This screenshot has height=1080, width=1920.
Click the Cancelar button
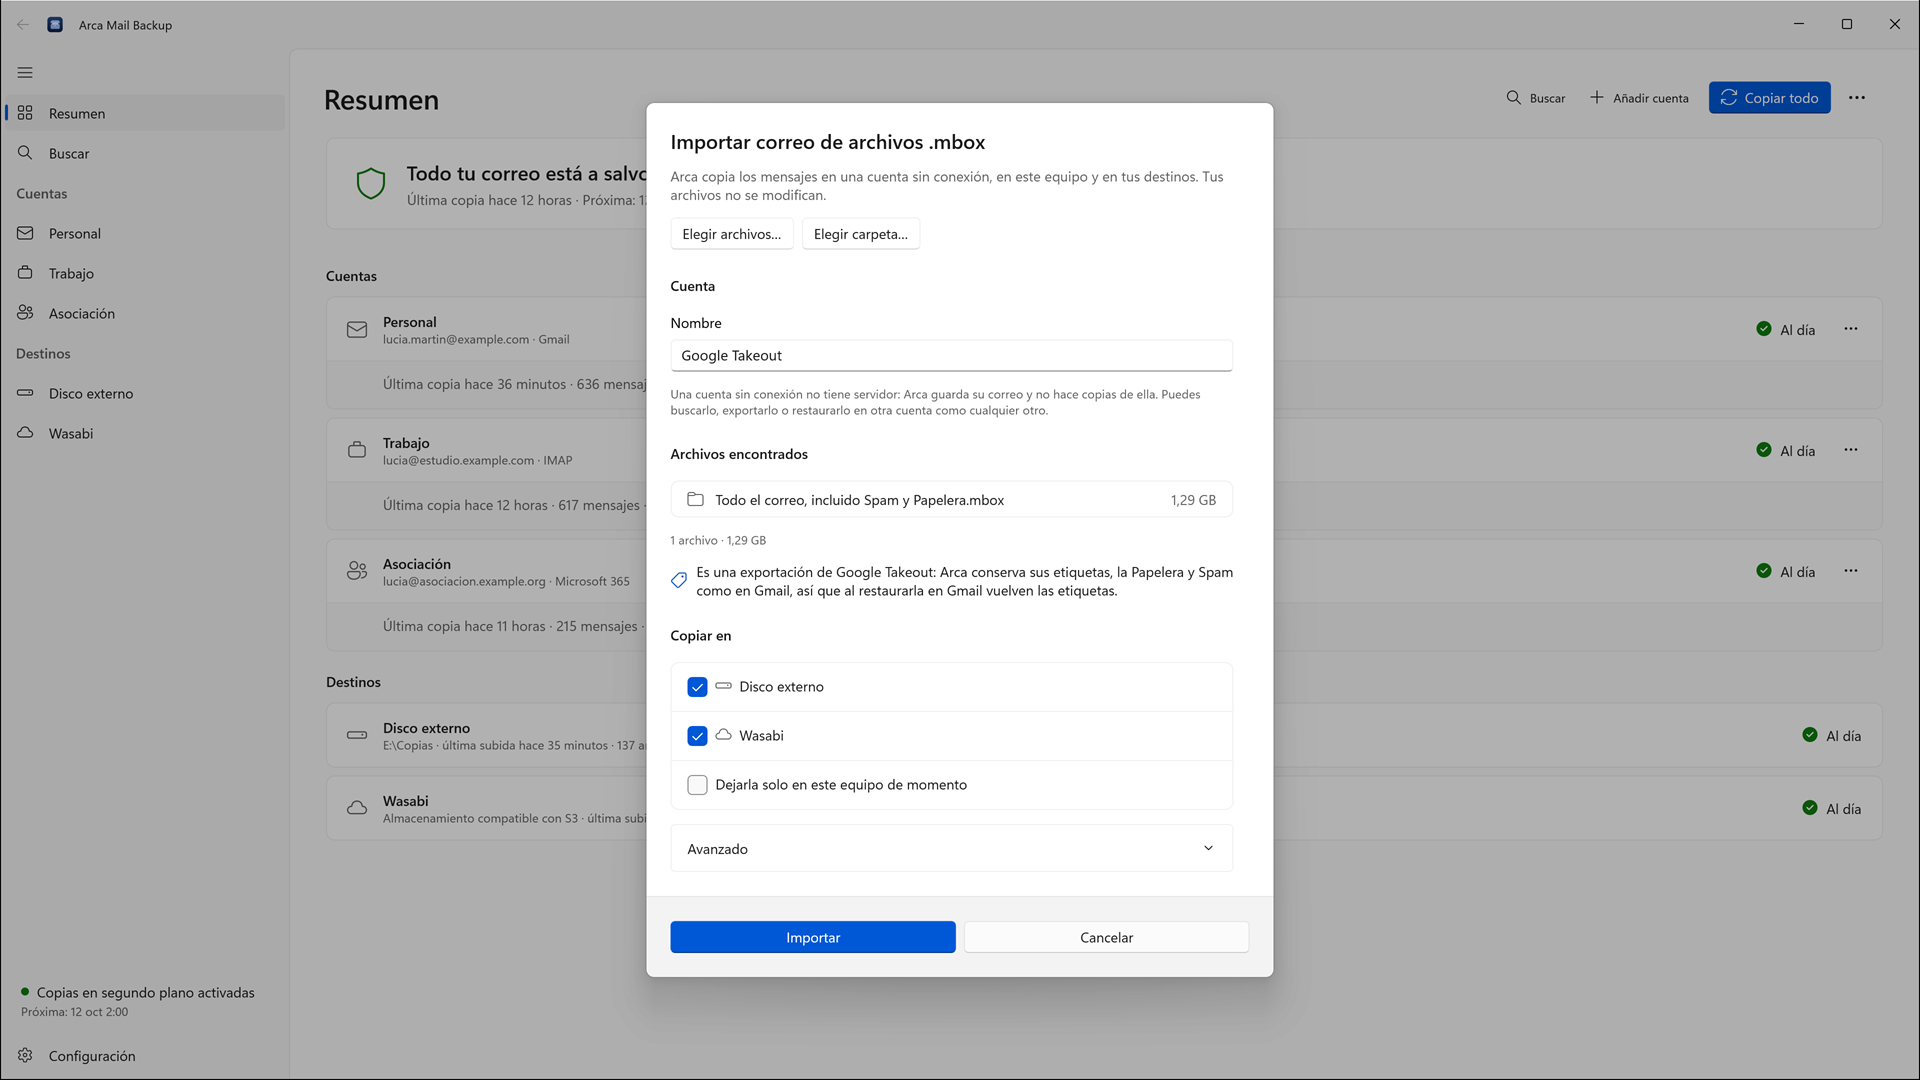click(1106, 937)
